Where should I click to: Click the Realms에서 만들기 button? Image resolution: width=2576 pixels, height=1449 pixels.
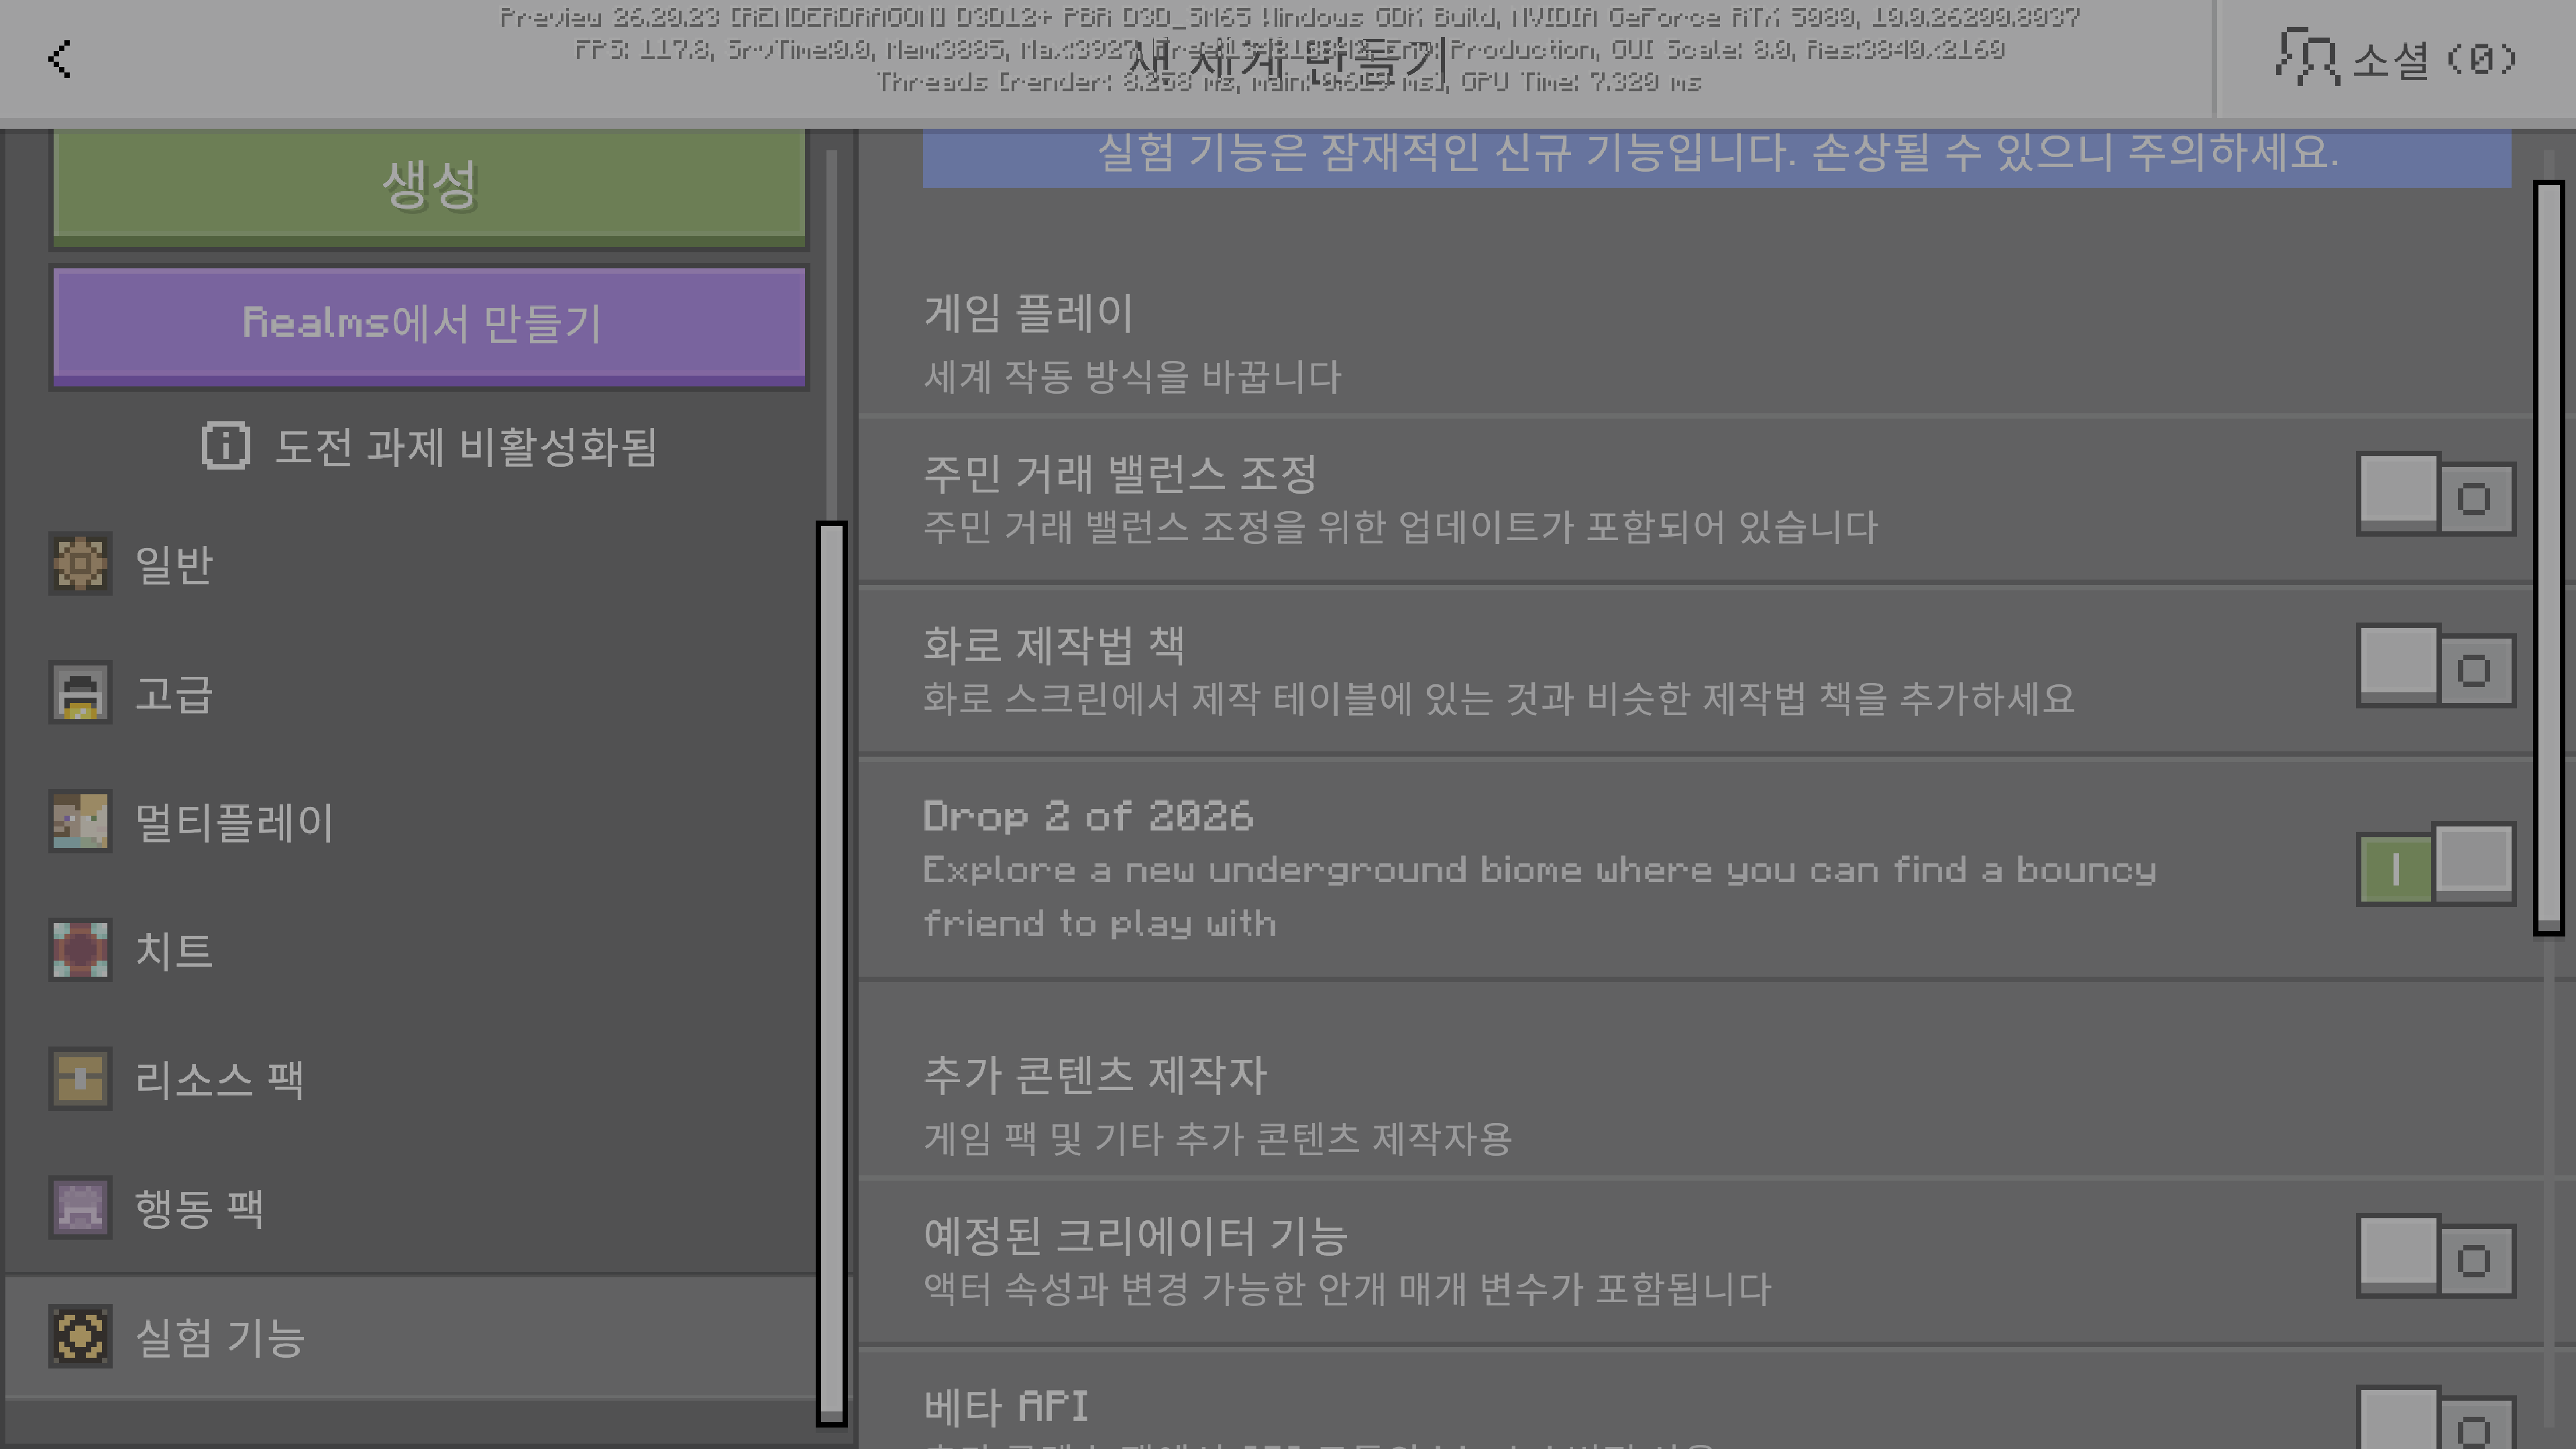click(x=429, y=324)
